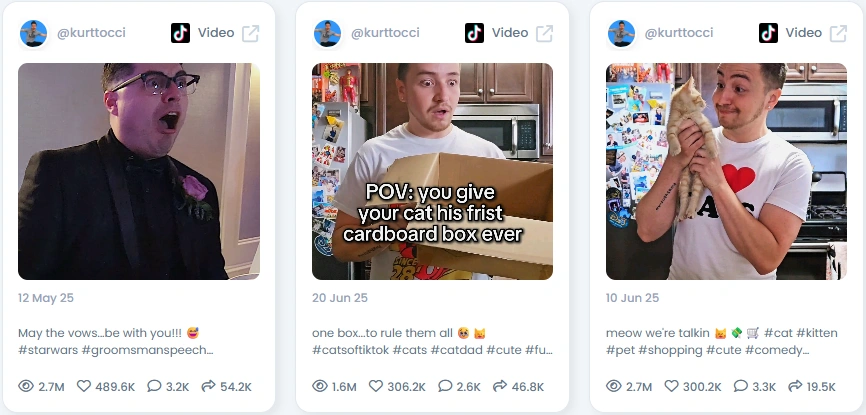Open @kurttocci profile from the kitten card
The image size is (866, 415).
click(x=679, y=33)
